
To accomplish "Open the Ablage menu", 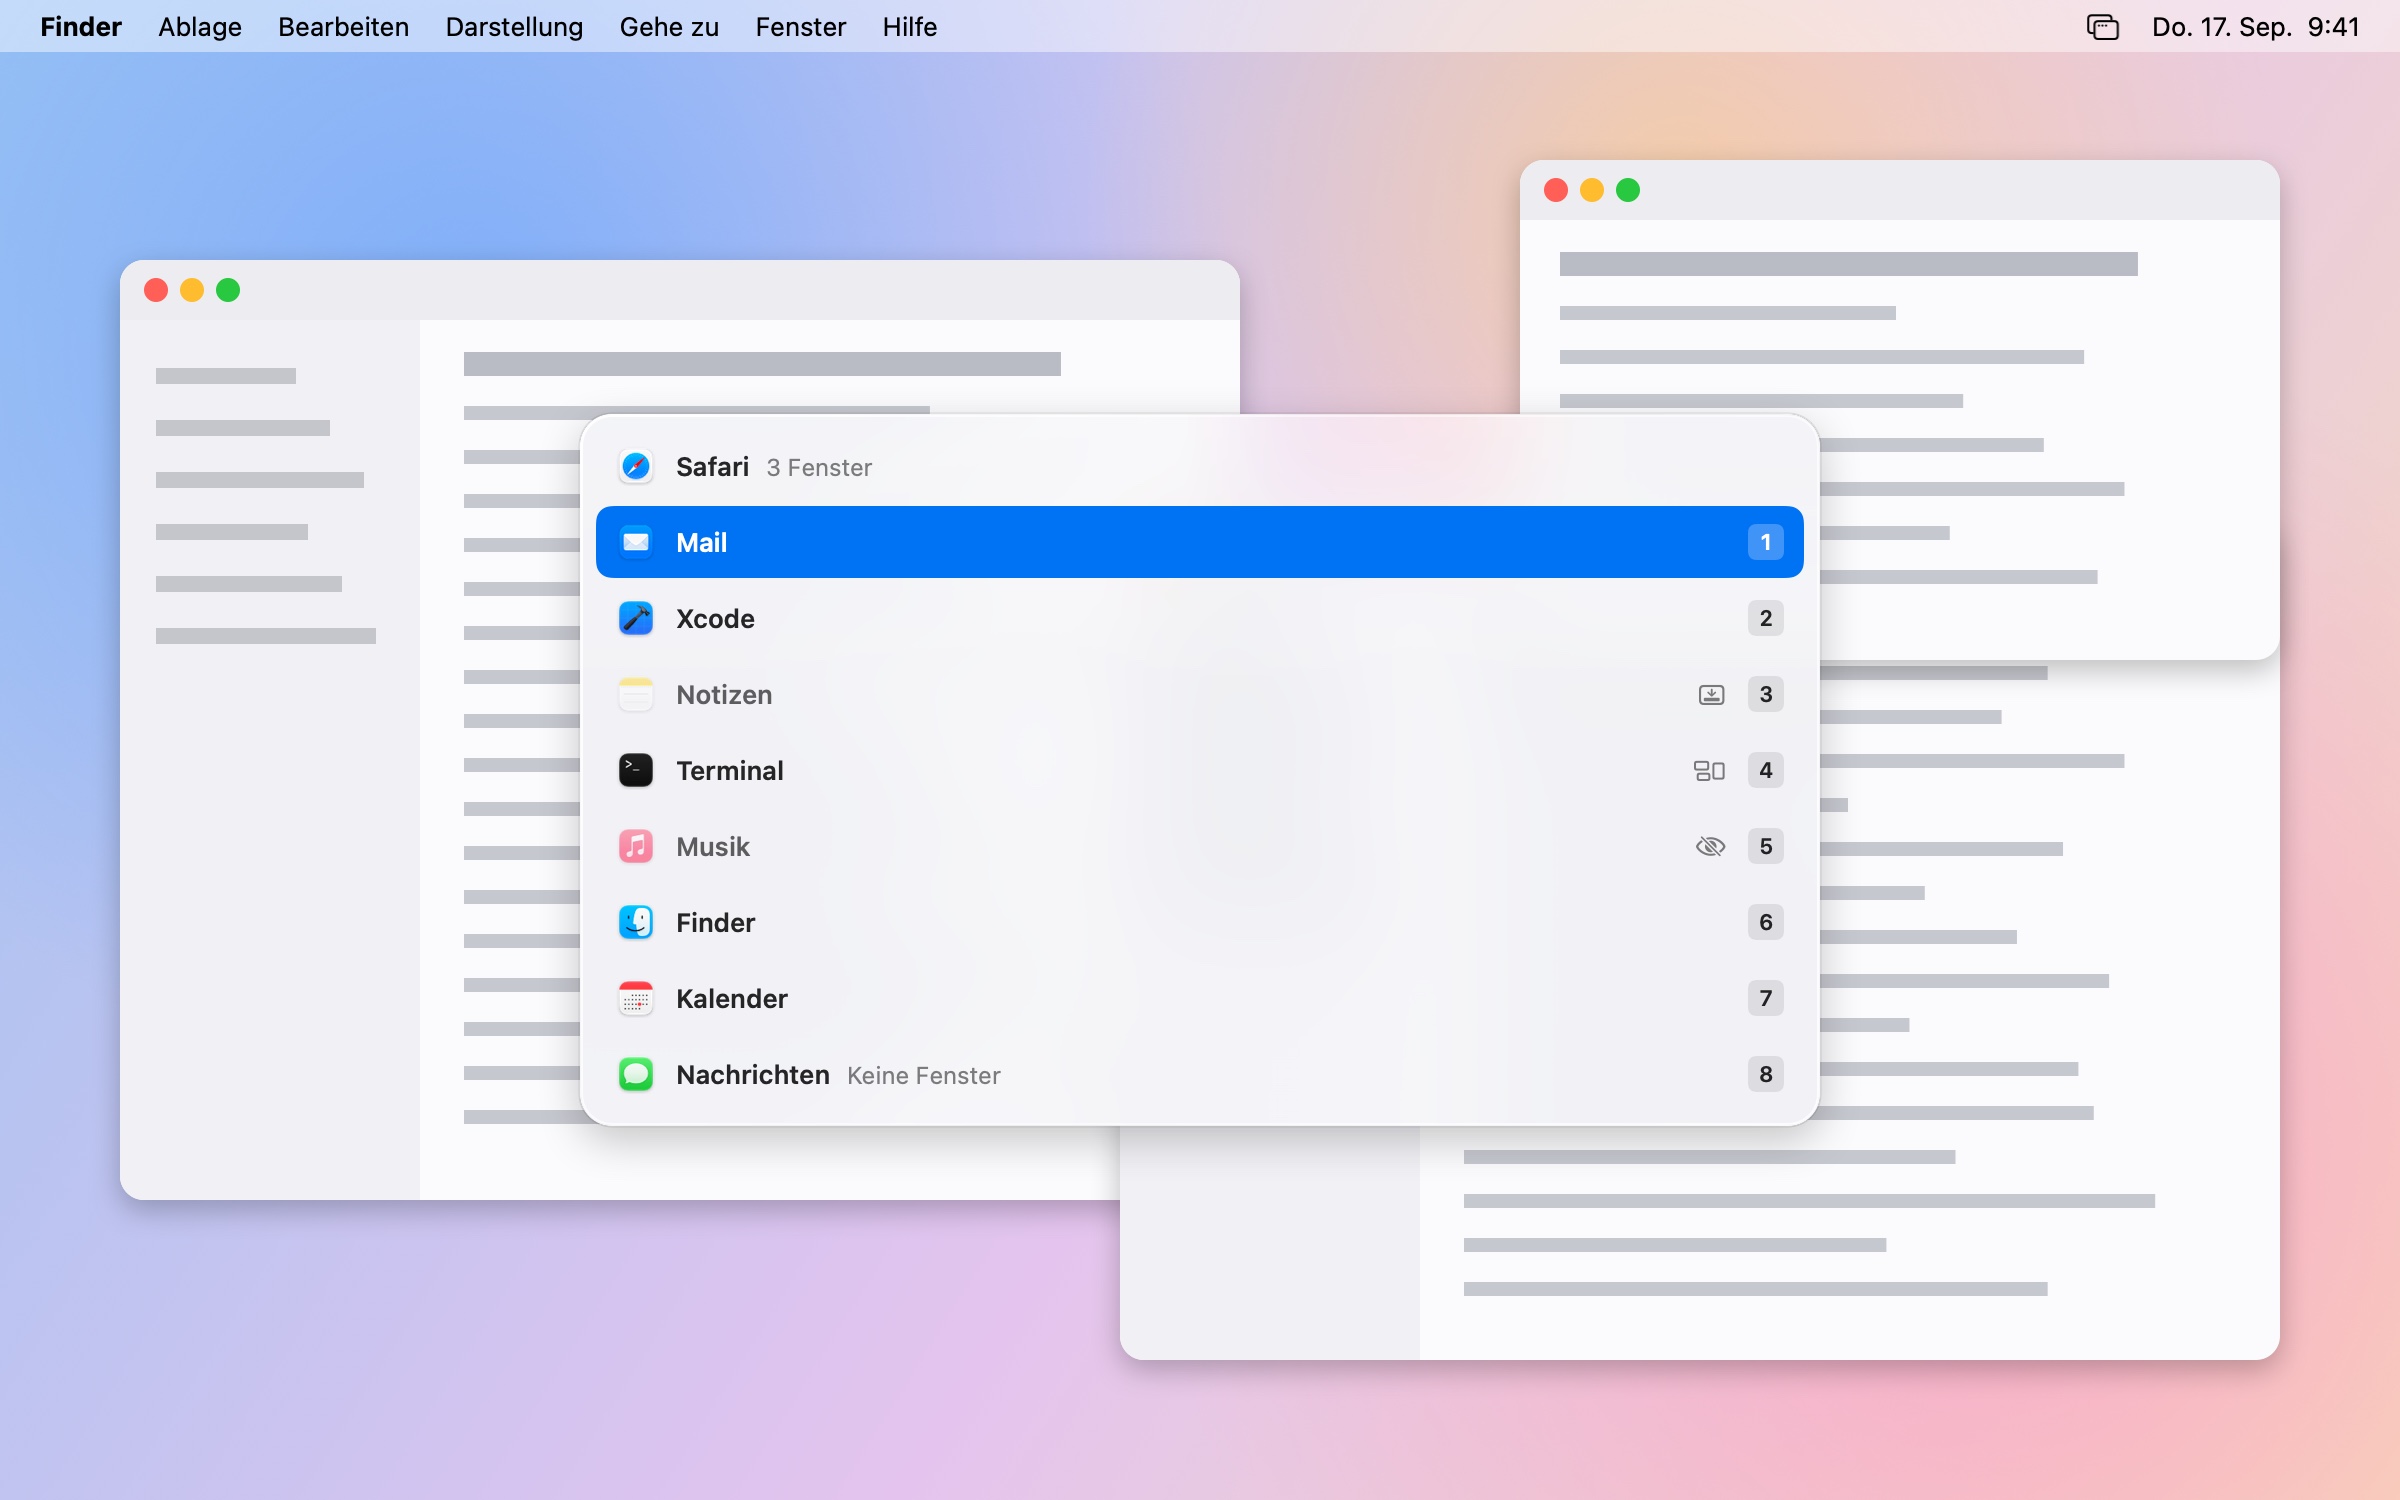I will pos(200,27).
